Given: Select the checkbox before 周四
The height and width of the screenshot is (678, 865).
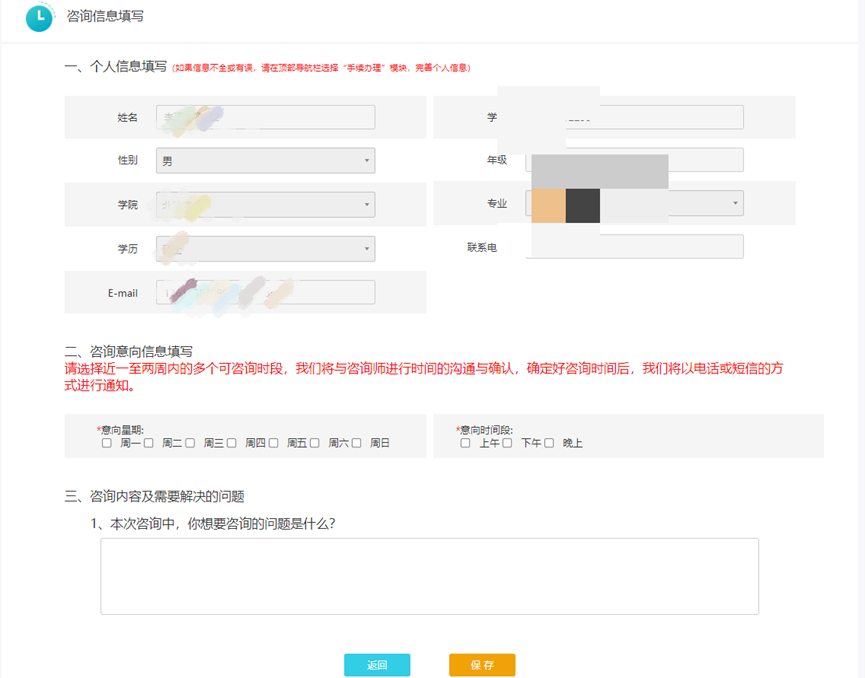Looking at the screenshot, I should click(x=232, y=443).
